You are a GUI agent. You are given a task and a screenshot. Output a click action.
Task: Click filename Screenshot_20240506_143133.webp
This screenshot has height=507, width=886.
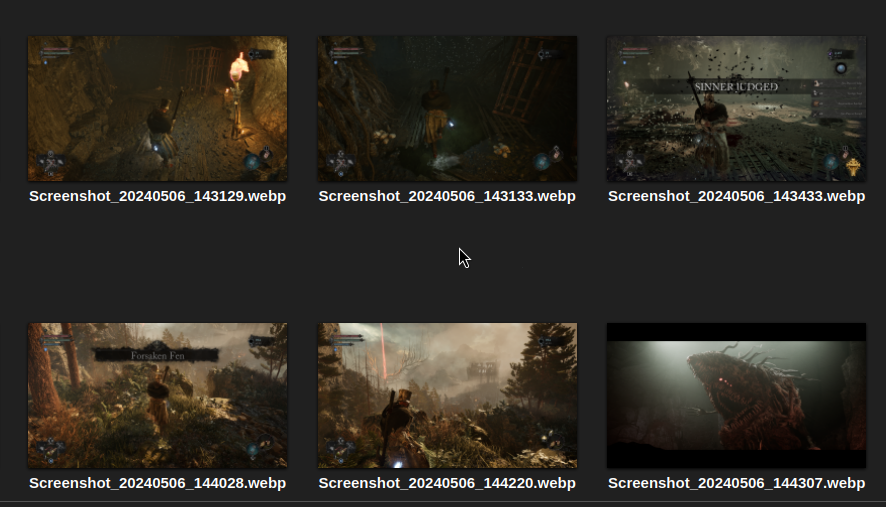point(447,196)
